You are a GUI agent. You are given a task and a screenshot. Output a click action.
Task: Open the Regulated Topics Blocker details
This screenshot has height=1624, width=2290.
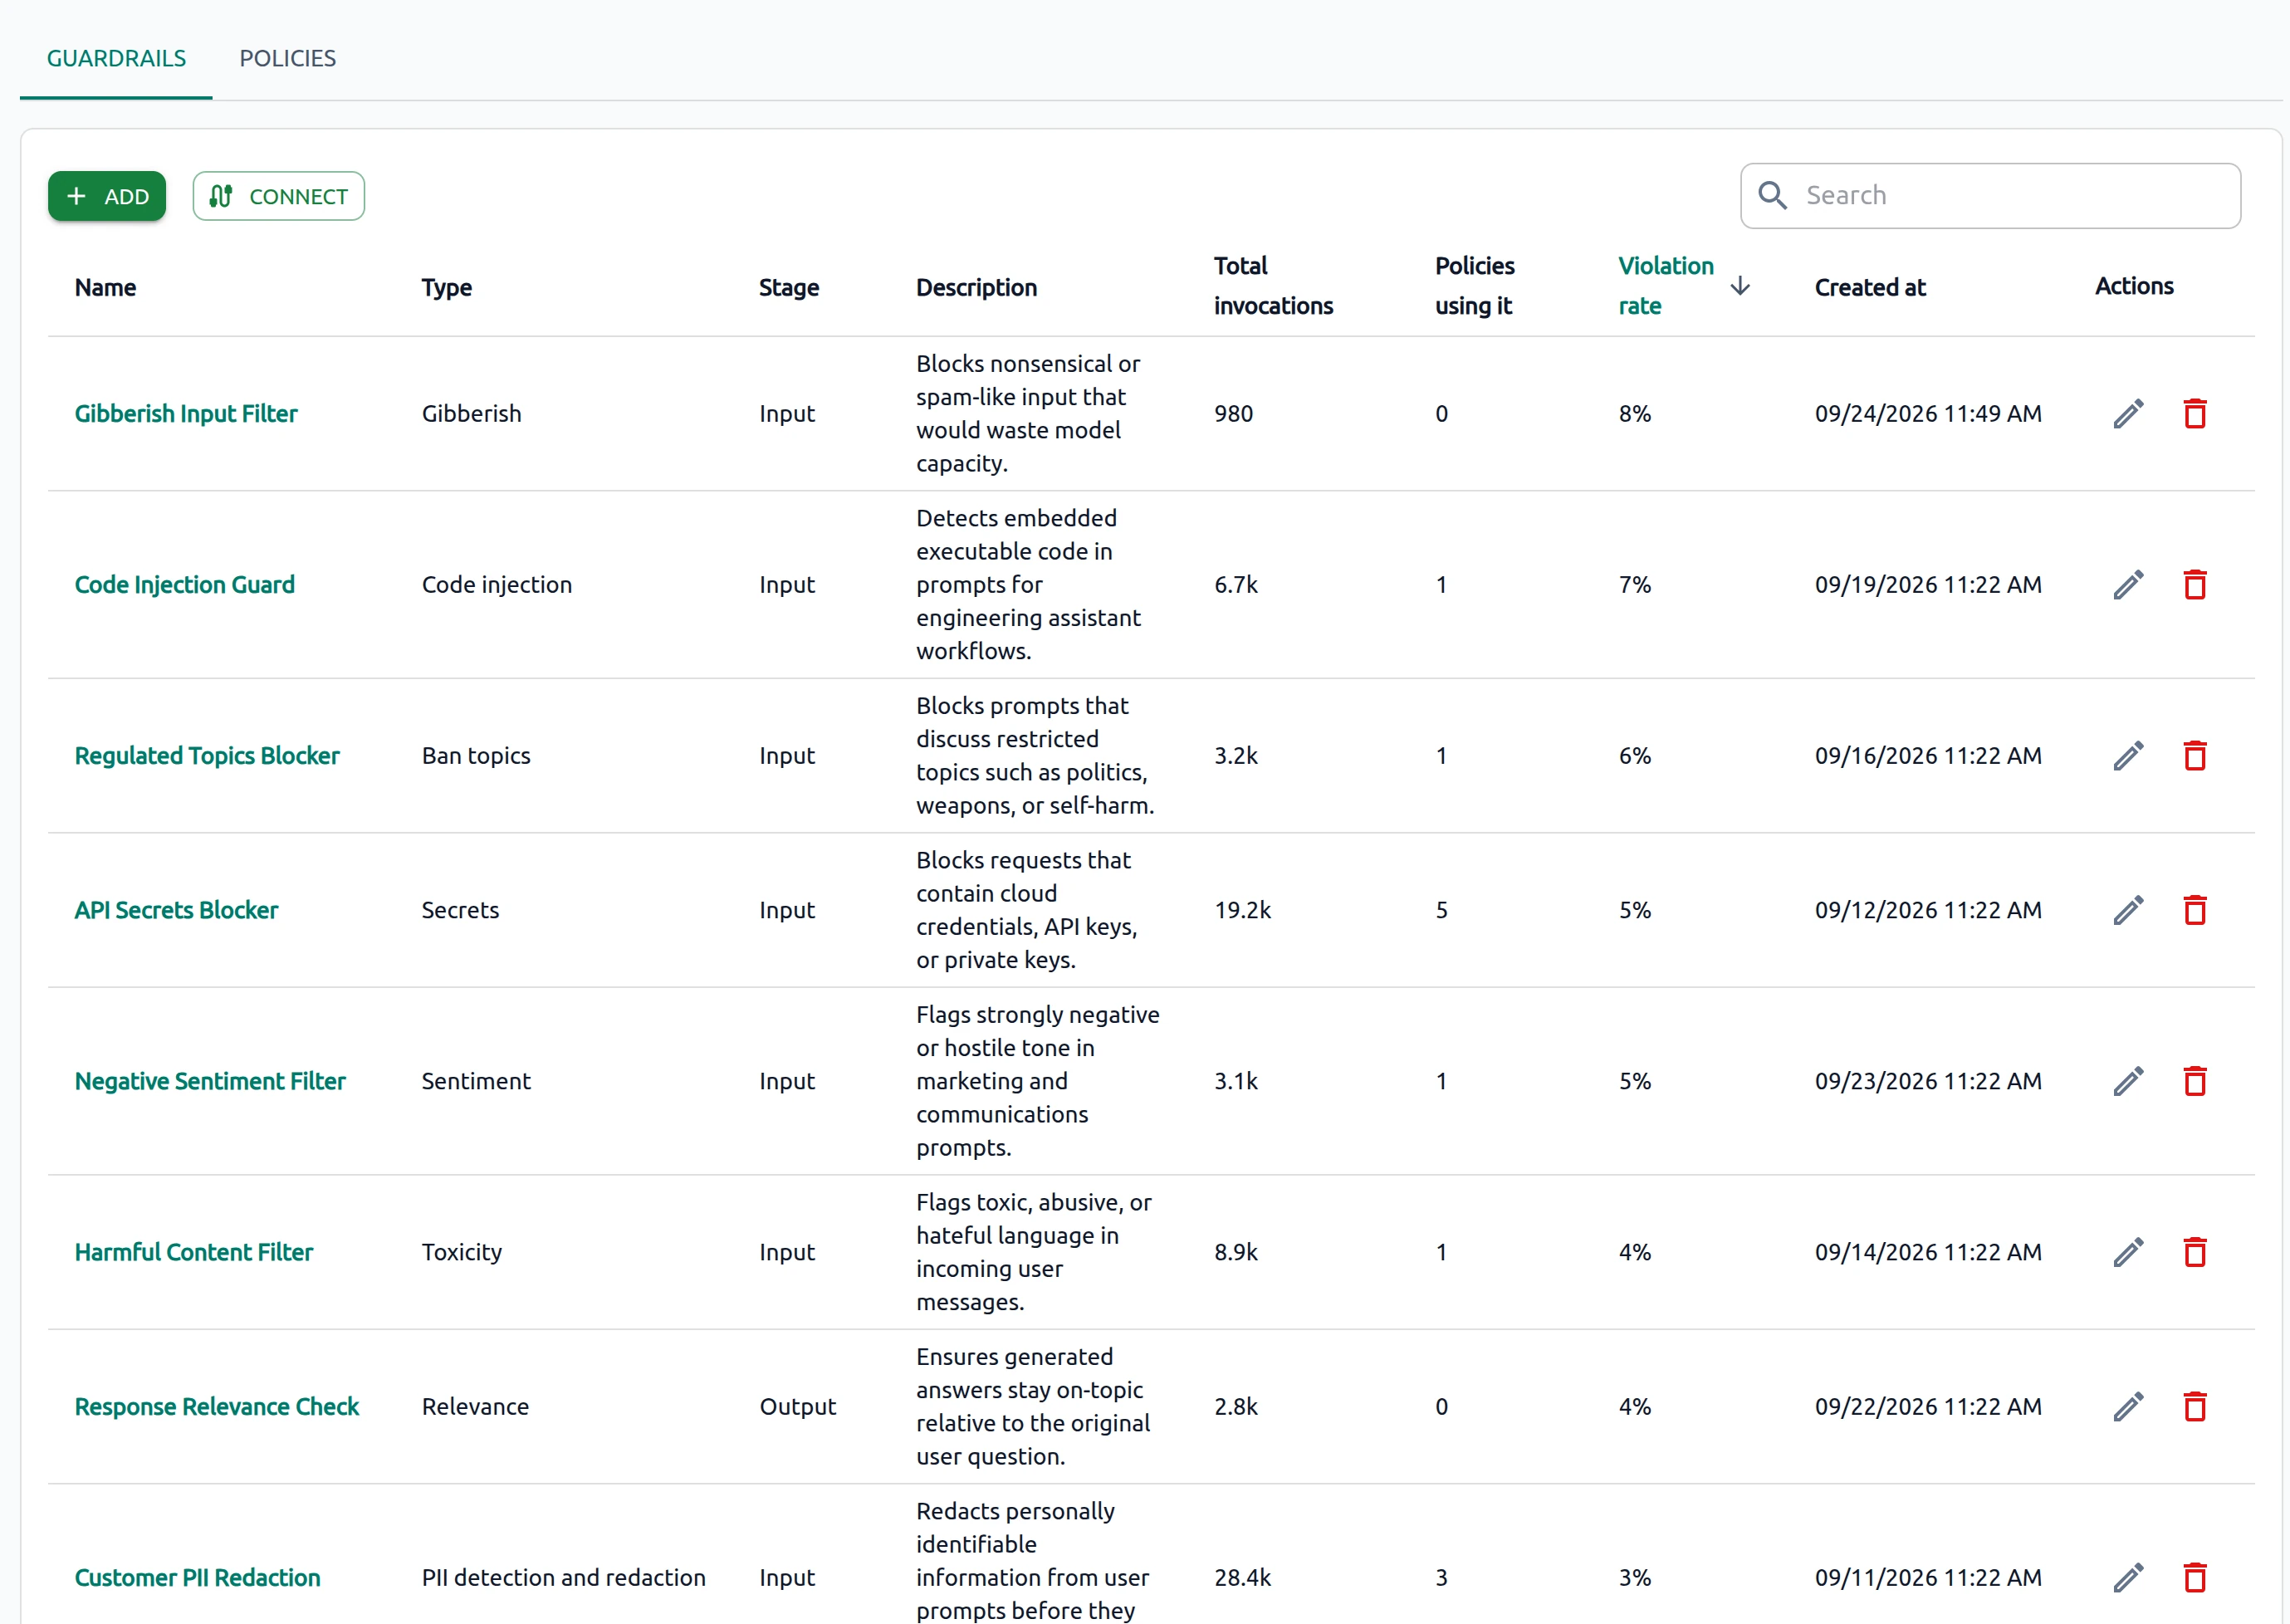207,755
